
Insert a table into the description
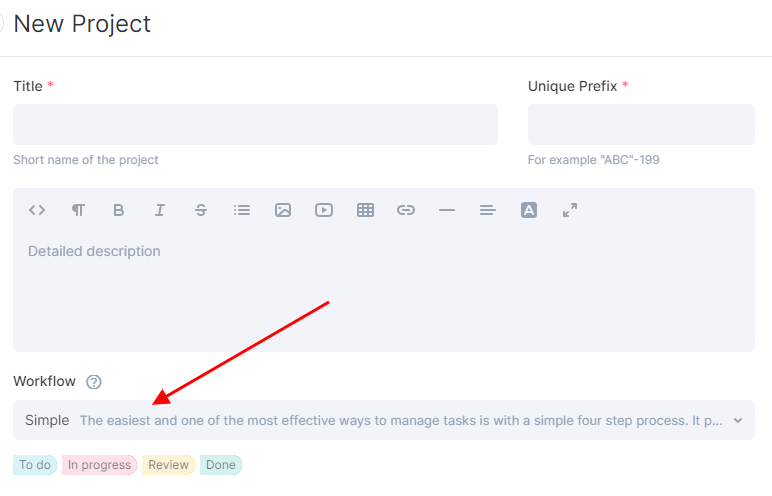pyautogui.click(x=365, y=210)
